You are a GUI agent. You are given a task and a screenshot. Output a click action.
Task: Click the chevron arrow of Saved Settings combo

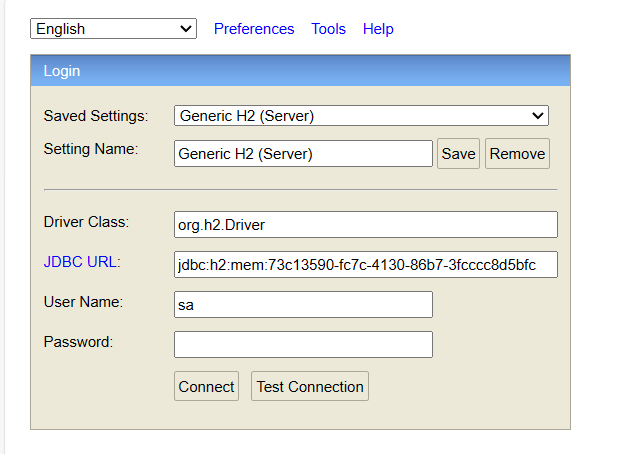538,116
